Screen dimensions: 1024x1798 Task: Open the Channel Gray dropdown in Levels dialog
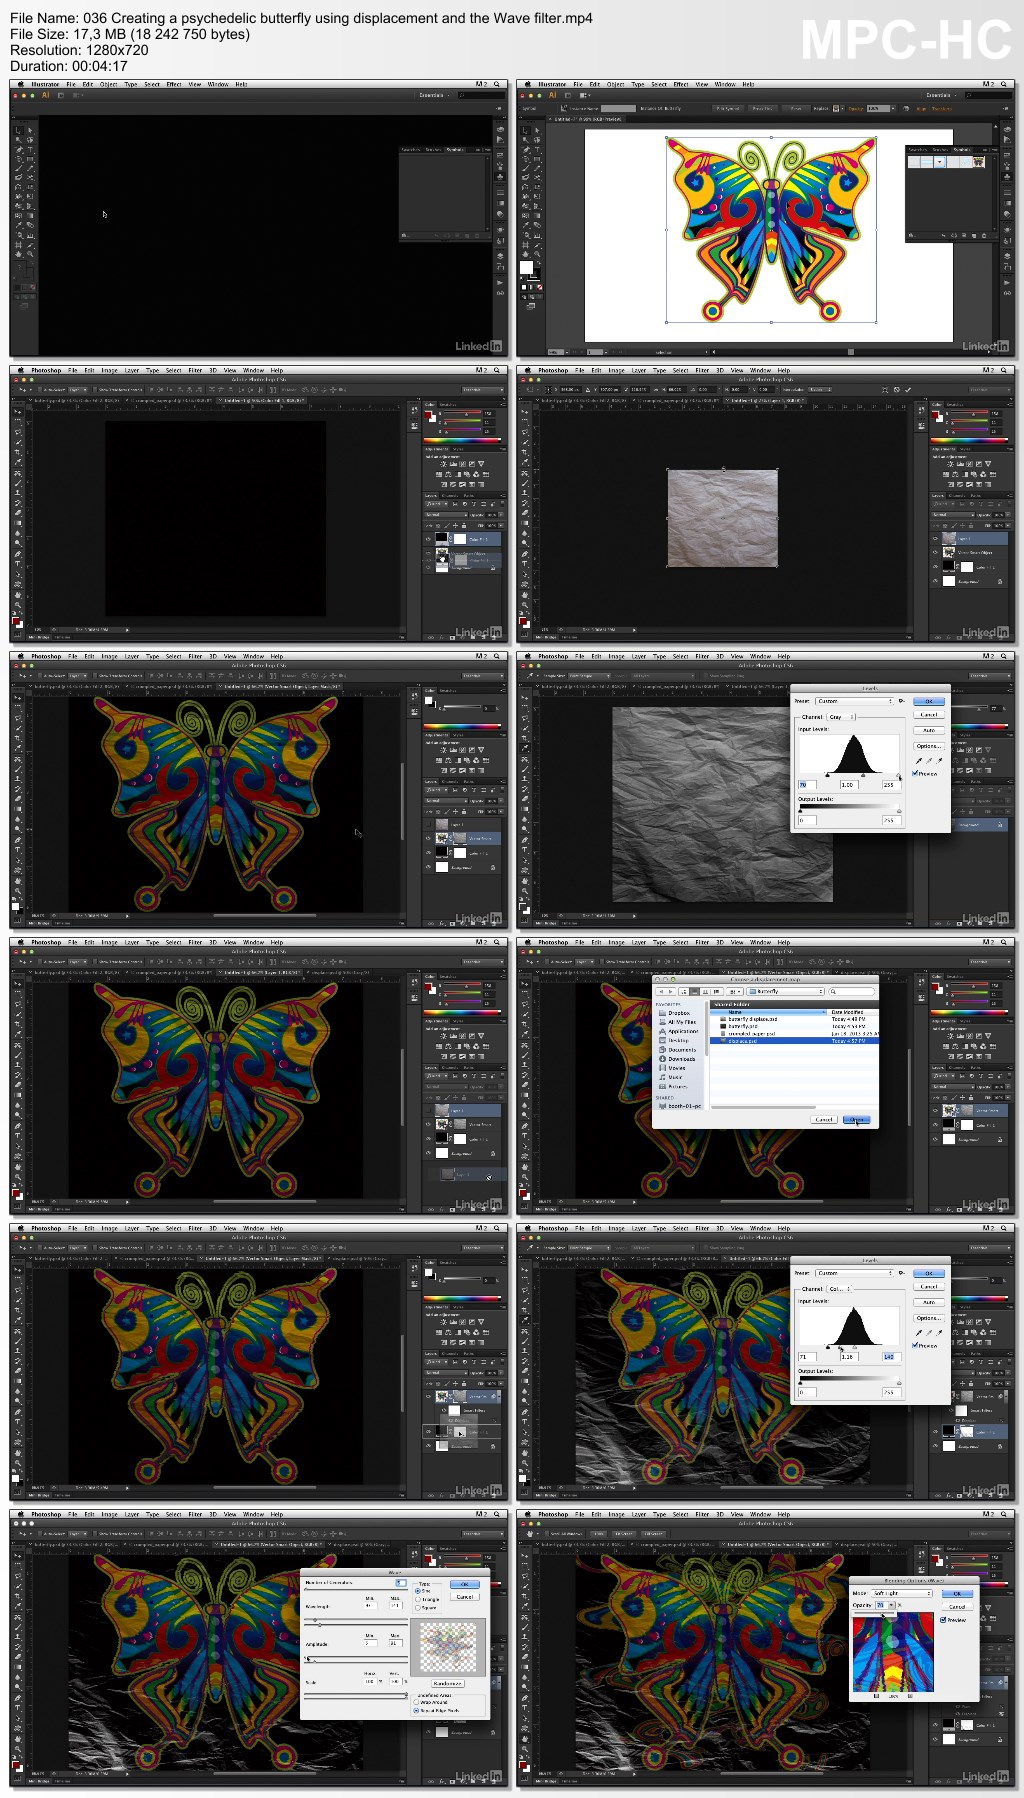[841, 717]
